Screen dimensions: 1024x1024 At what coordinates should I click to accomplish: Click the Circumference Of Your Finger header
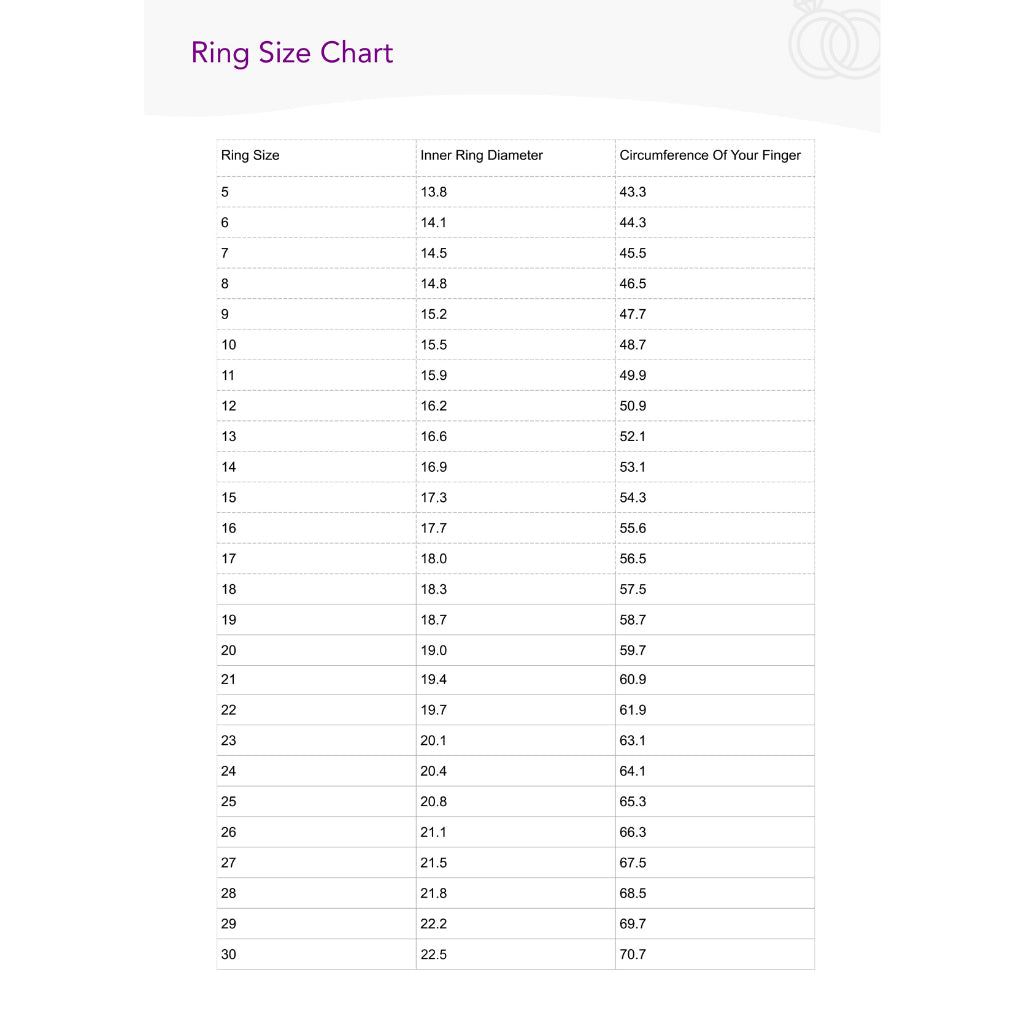click(710, 156)
